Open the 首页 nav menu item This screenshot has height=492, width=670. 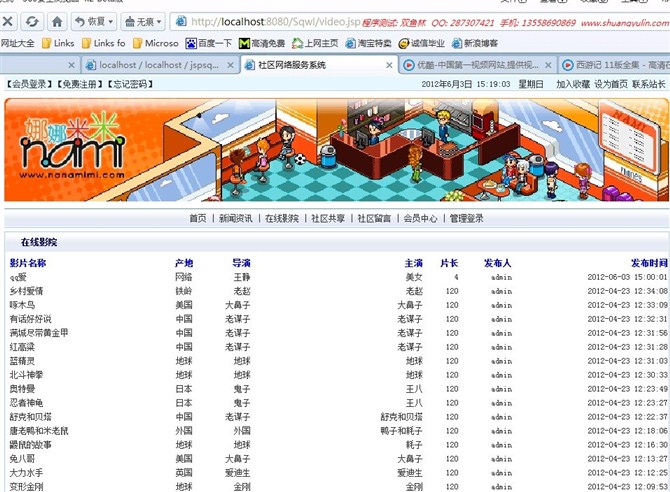[x=198, y=218]
